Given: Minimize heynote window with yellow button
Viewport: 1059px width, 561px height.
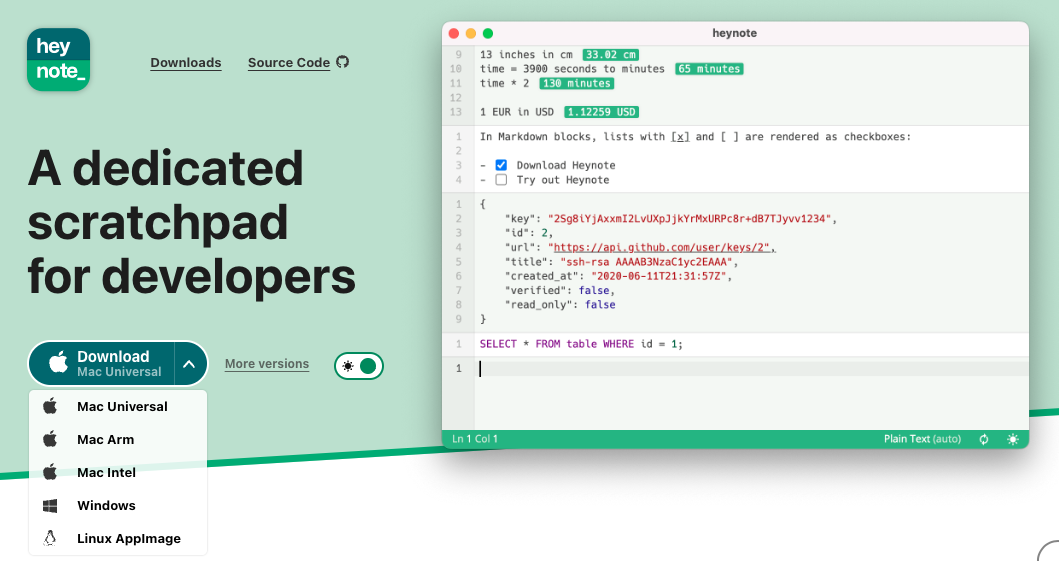Looking at the screenshot, I should [471, 33].
